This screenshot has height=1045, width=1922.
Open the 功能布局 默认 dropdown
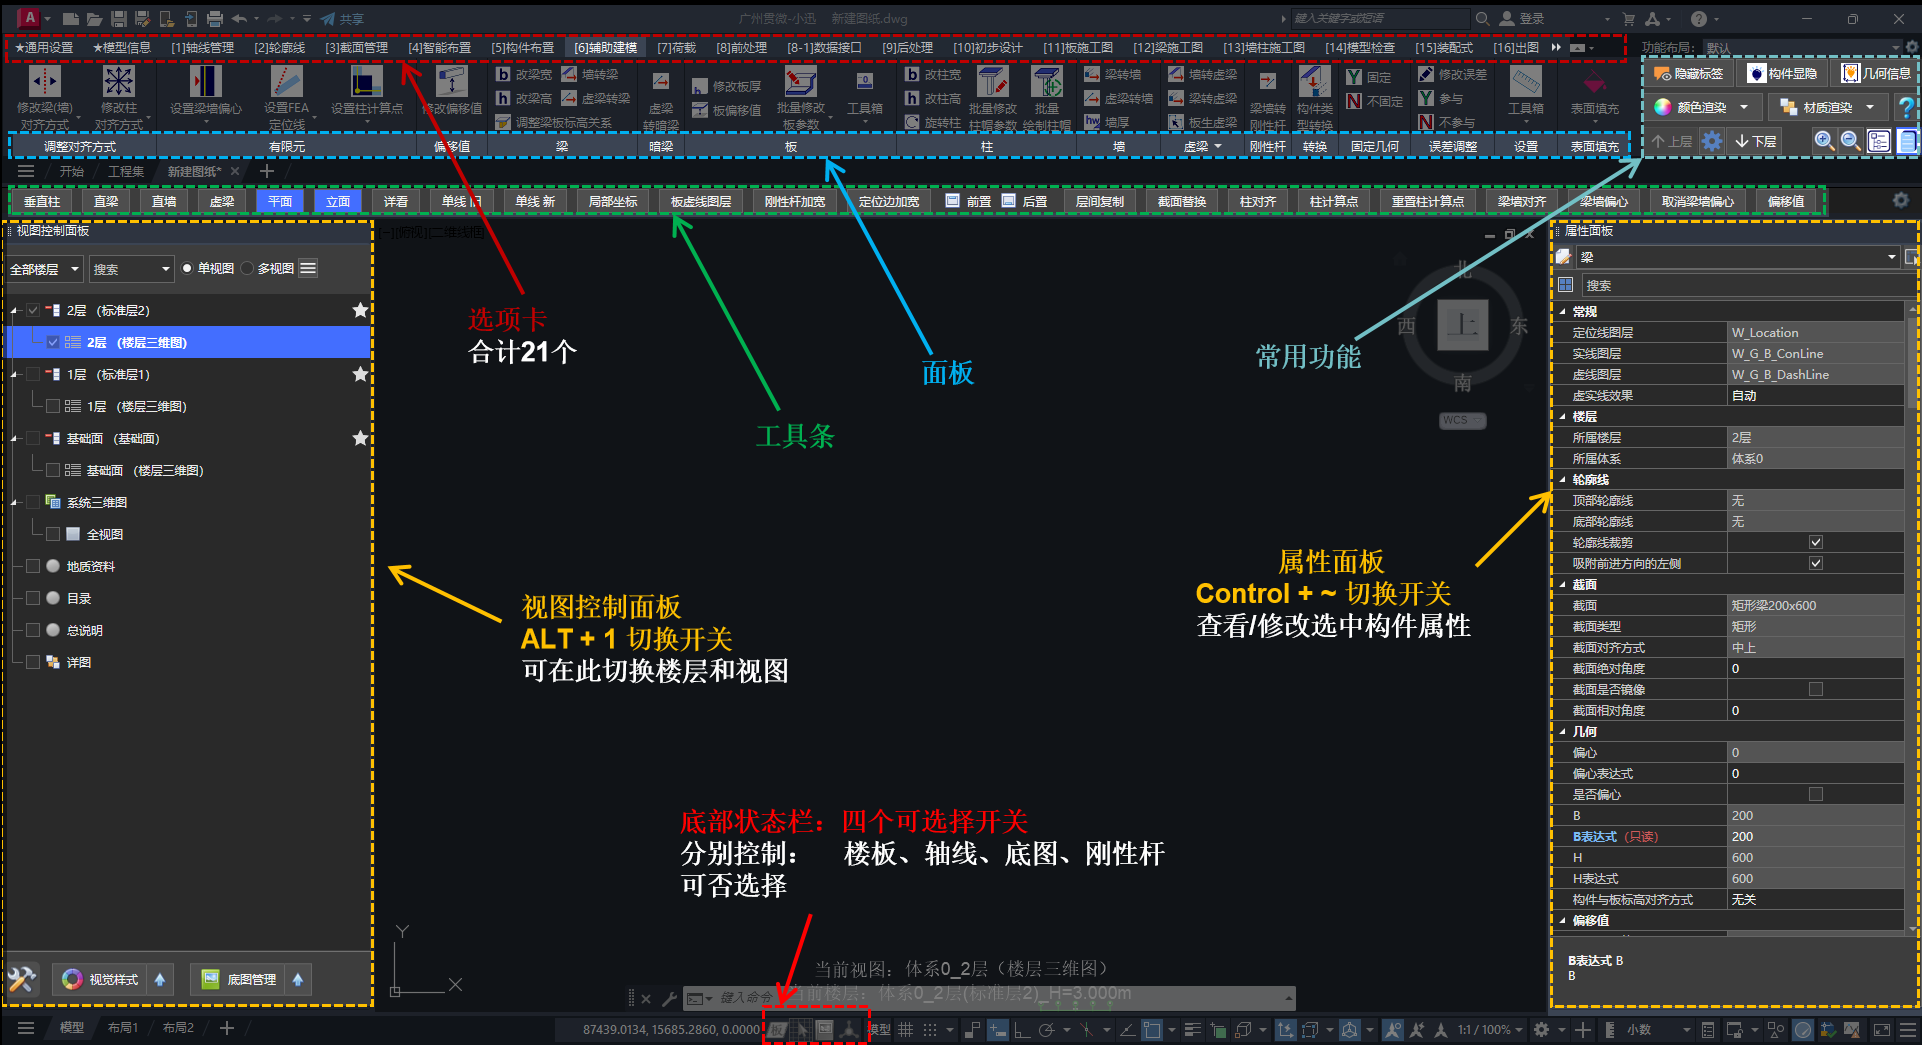[1802, 47]
